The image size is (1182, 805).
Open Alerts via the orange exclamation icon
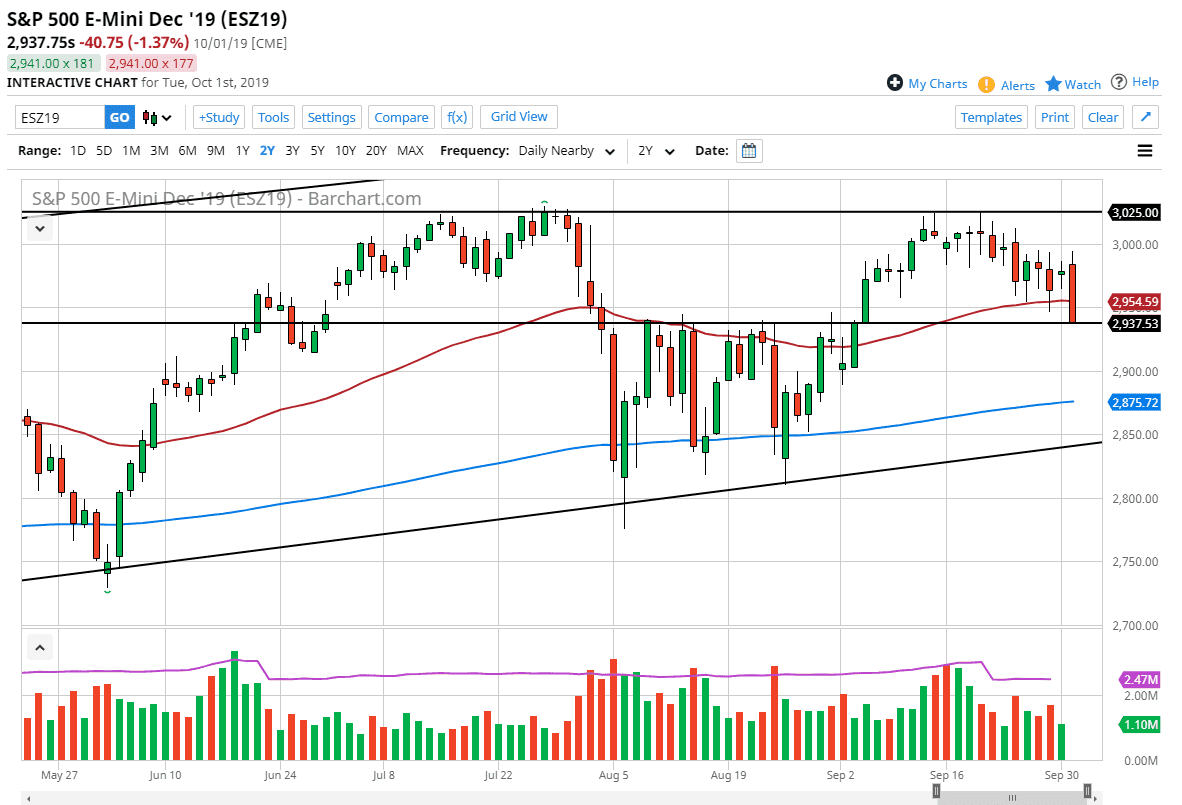[x=986, y=84]
